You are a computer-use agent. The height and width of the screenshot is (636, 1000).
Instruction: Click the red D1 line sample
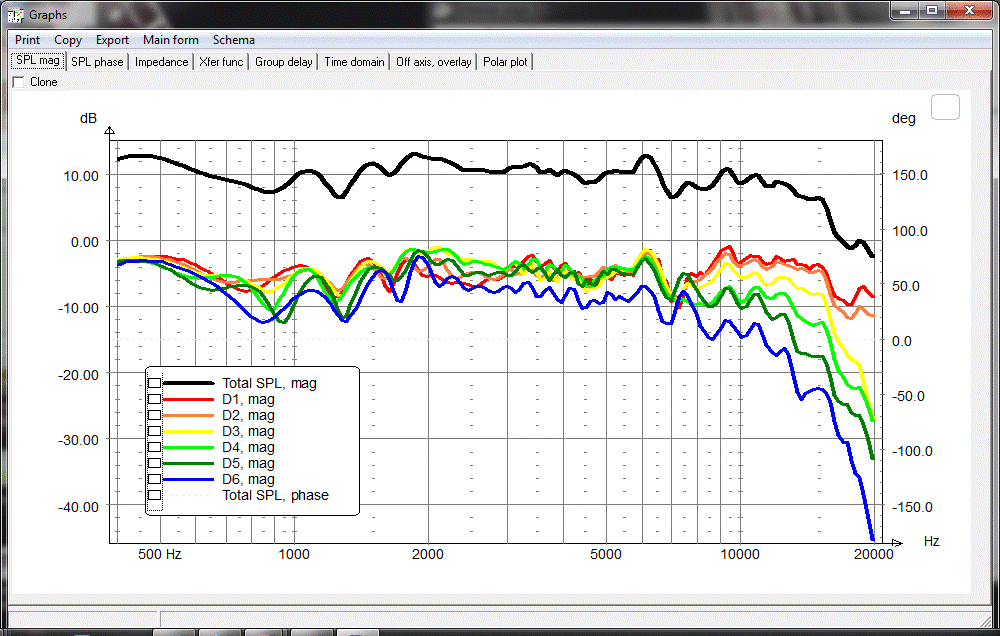tap(189, 399)
